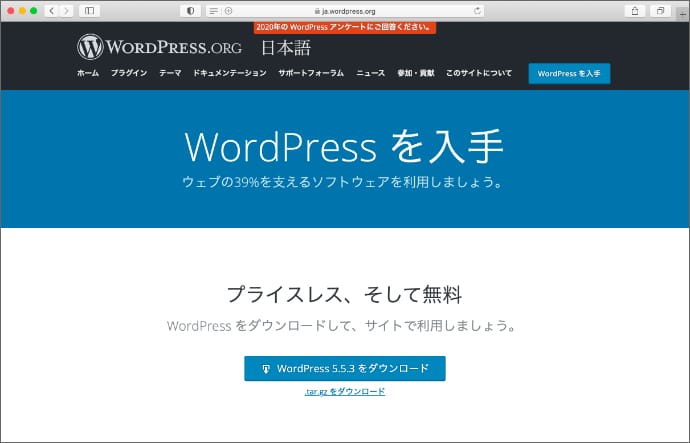
Task: Open Reader view icon in address bar
Action: click(214, 10)
